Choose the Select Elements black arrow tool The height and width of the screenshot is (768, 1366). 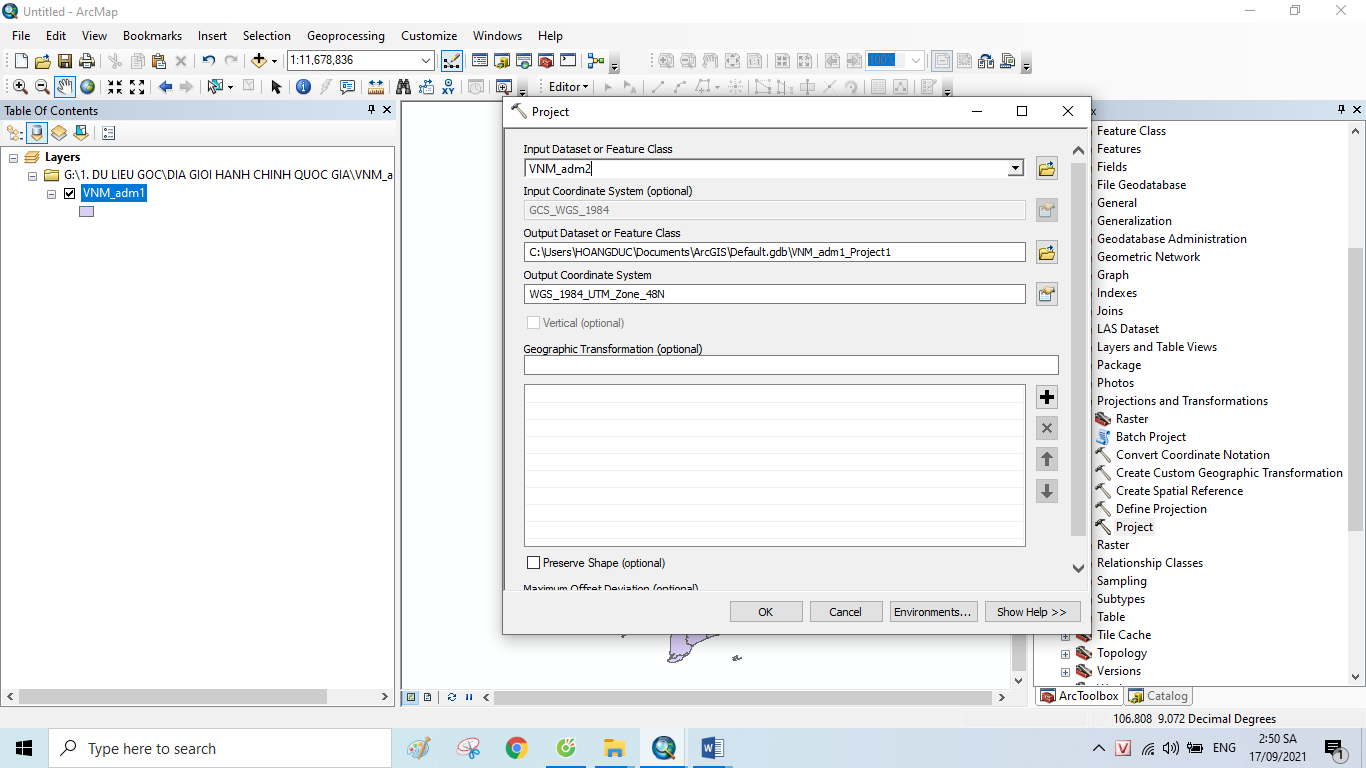point(276,87)
